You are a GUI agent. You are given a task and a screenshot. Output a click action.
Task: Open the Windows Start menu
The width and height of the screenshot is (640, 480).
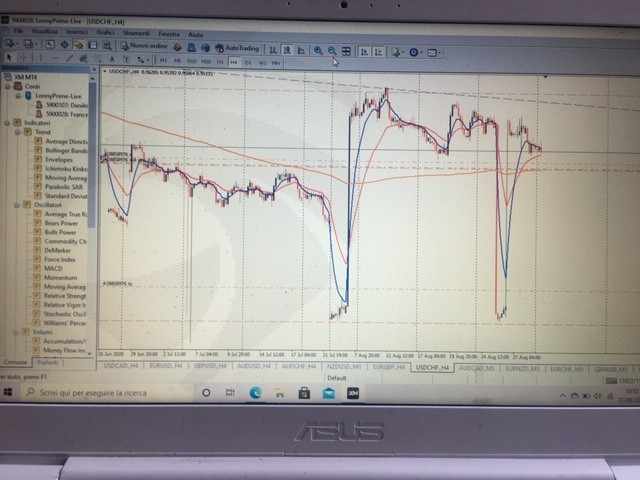pos(7,392)
